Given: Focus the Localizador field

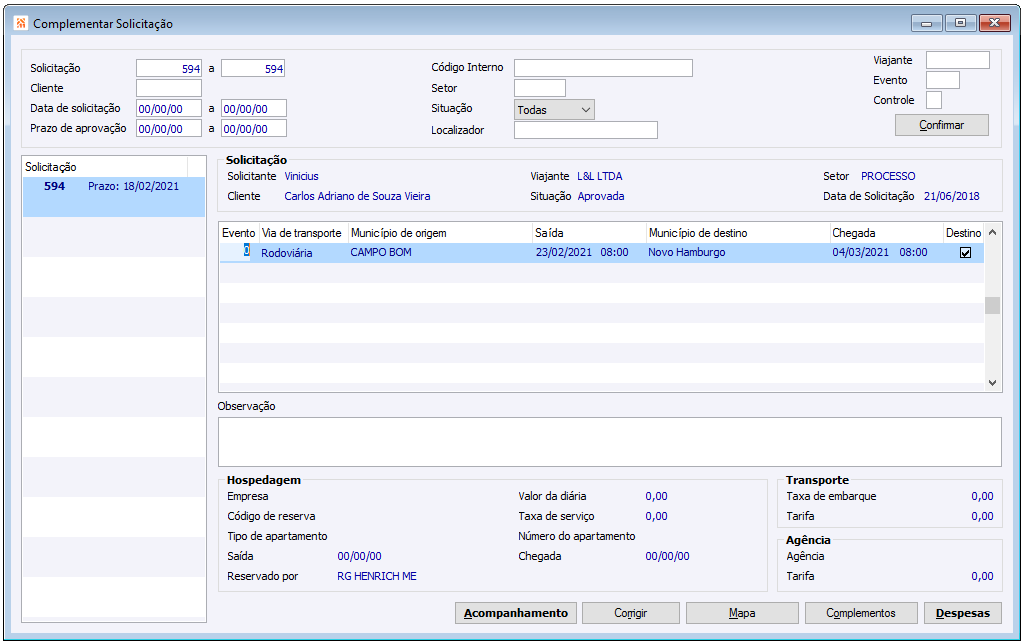Looking at the screenshot, I should coord(585,130).
